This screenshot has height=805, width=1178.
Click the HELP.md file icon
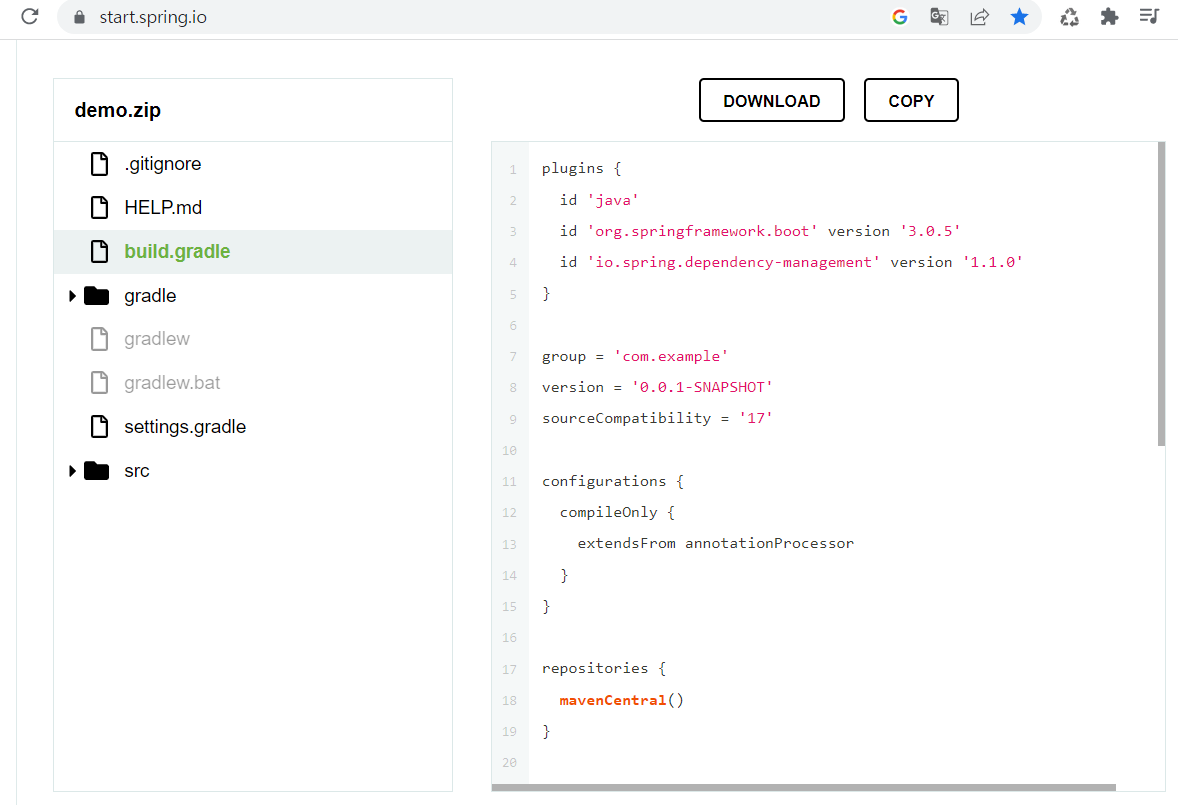coord(99,207)
